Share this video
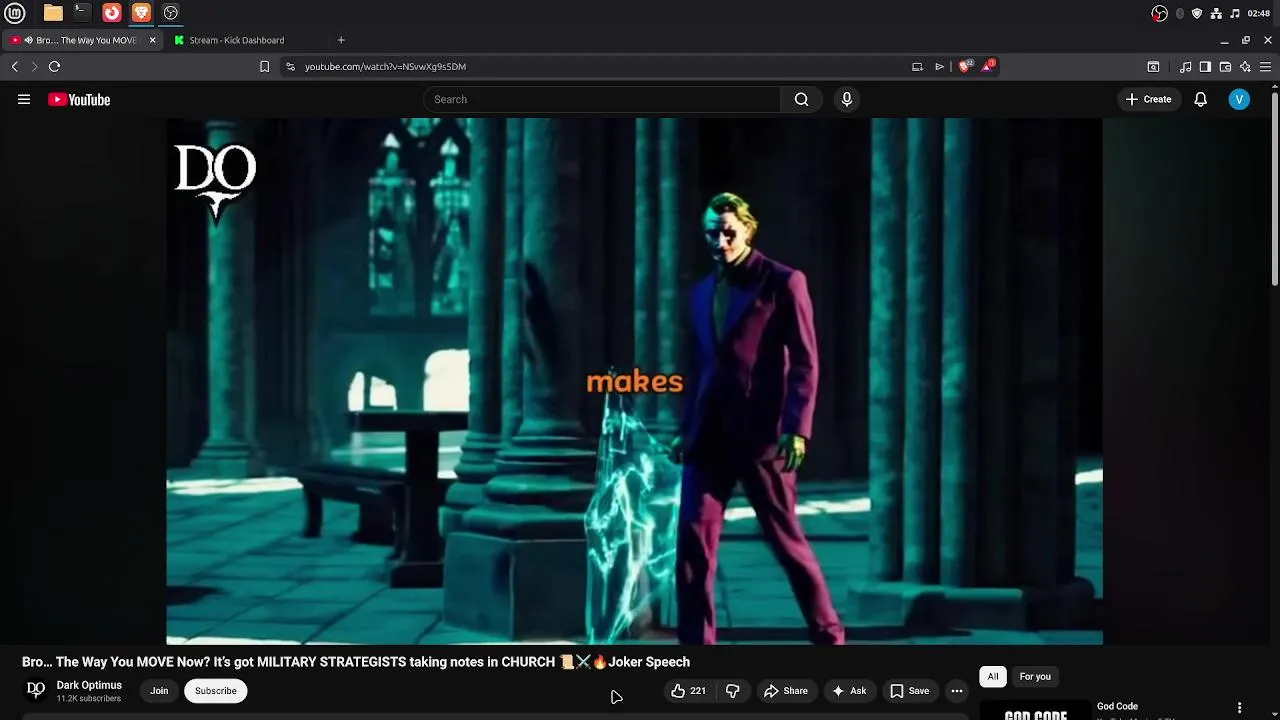Image resolution: width=1280 pixels, height=720 pixels. pyautogui.click(x=785, y=690)
